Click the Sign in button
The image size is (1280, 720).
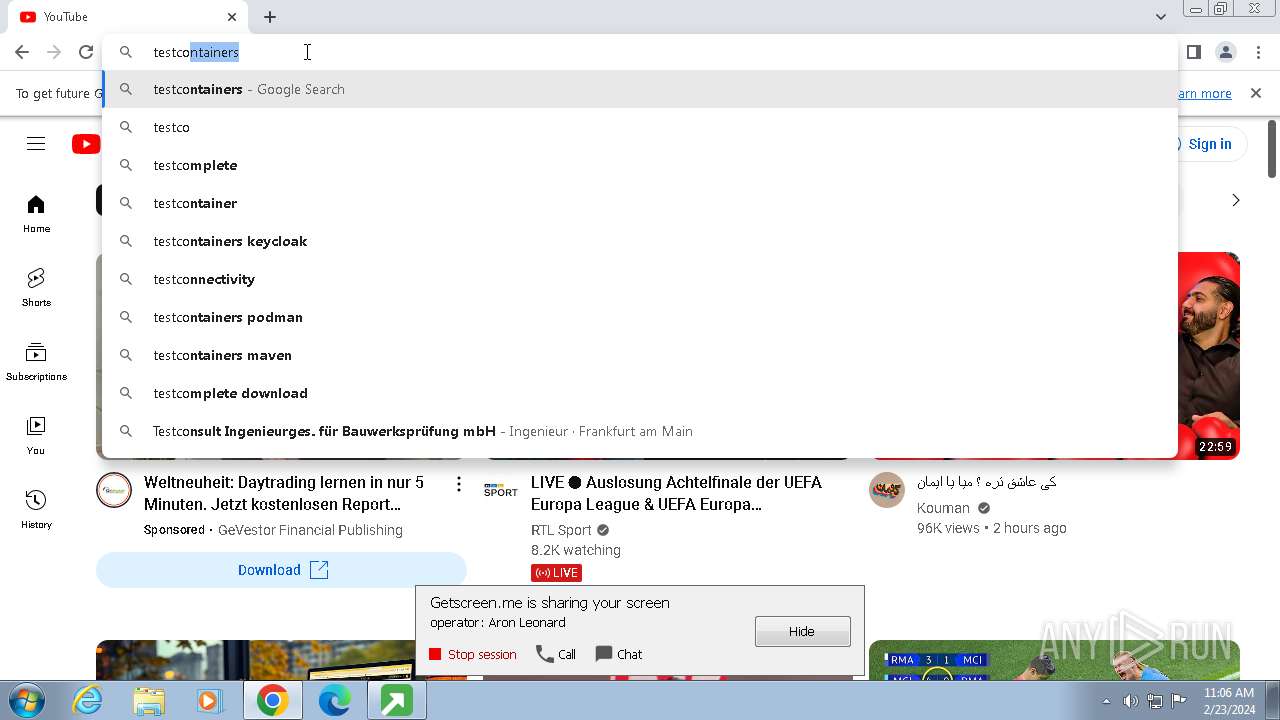pyautogui.click(x=1210, y=144)
